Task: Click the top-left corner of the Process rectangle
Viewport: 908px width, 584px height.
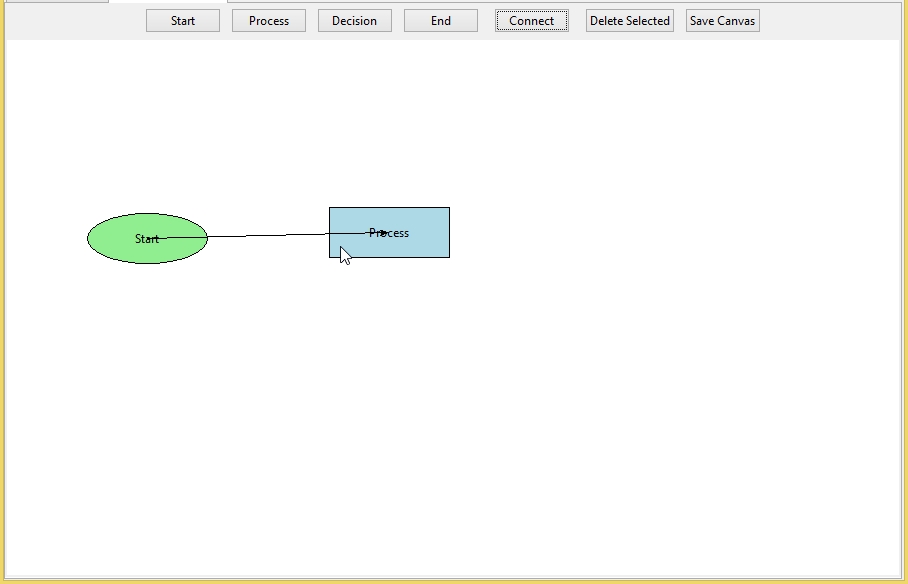Action: point(330,208)
